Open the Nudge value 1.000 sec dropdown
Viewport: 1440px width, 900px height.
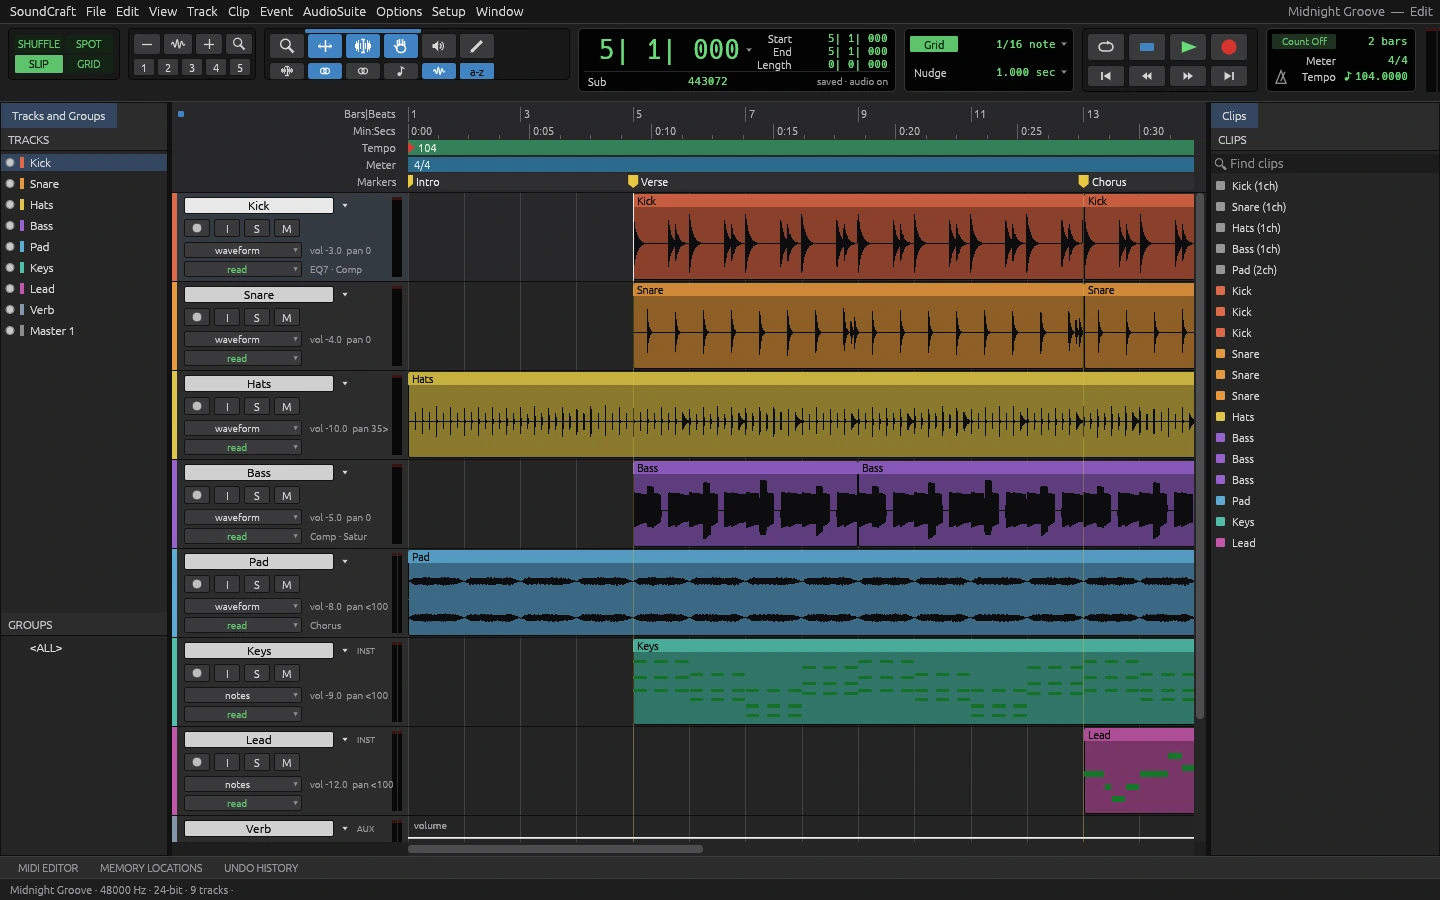click(1031, 73)
